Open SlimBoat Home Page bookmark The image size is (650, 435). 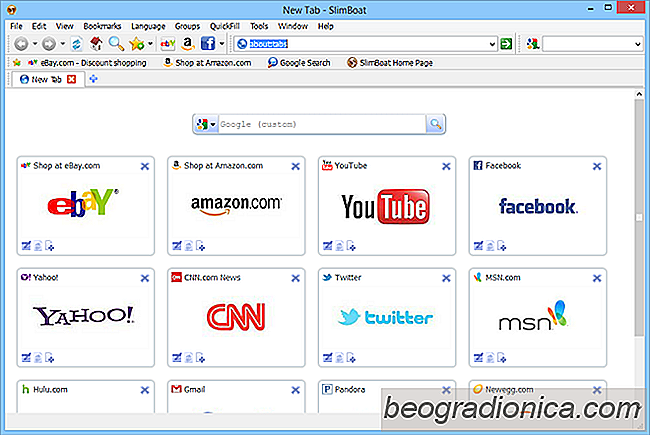pos(390,63)
